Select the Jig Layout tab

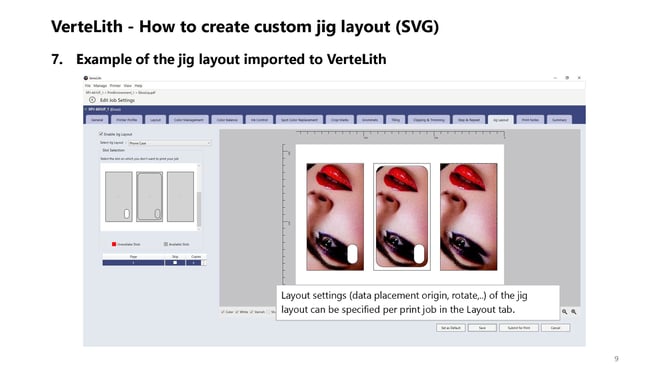[501, 120]
